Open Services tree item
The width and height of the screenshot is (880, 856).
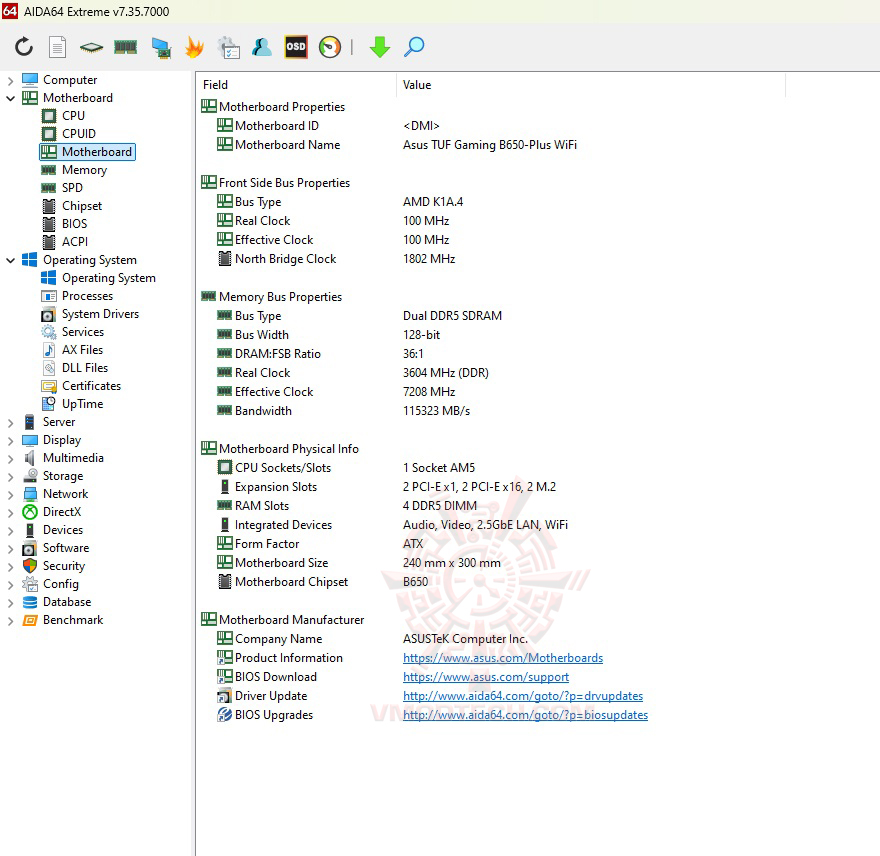(83, 332)
